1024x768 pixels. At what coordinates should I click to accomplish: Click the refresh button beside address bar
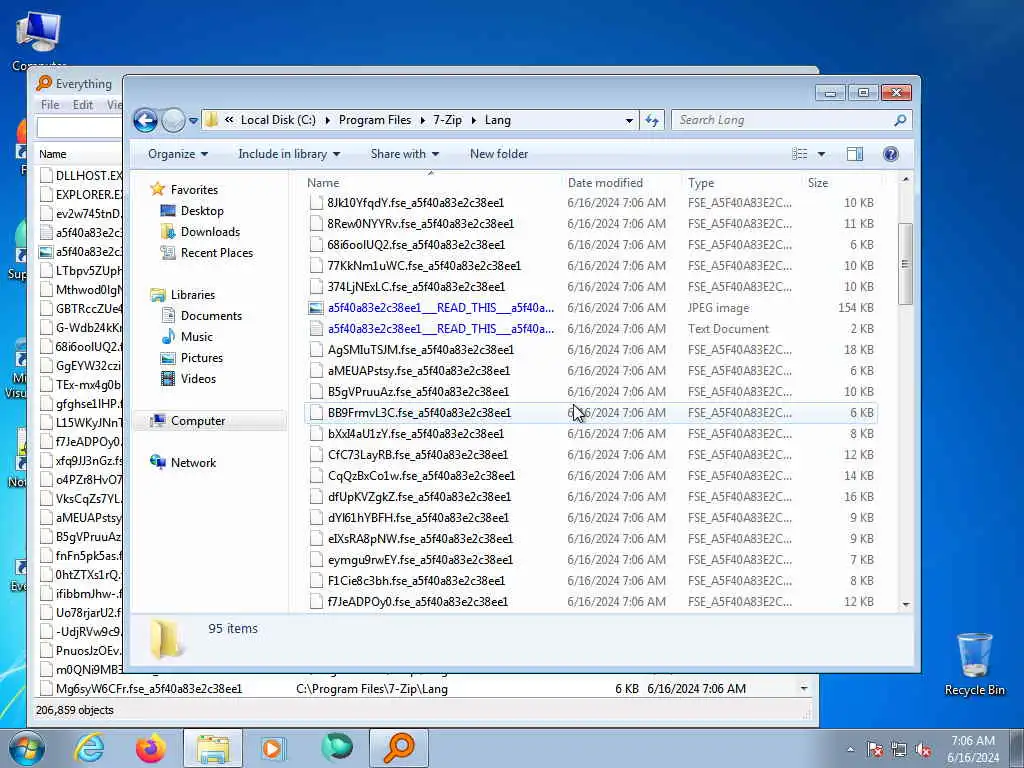652,120
